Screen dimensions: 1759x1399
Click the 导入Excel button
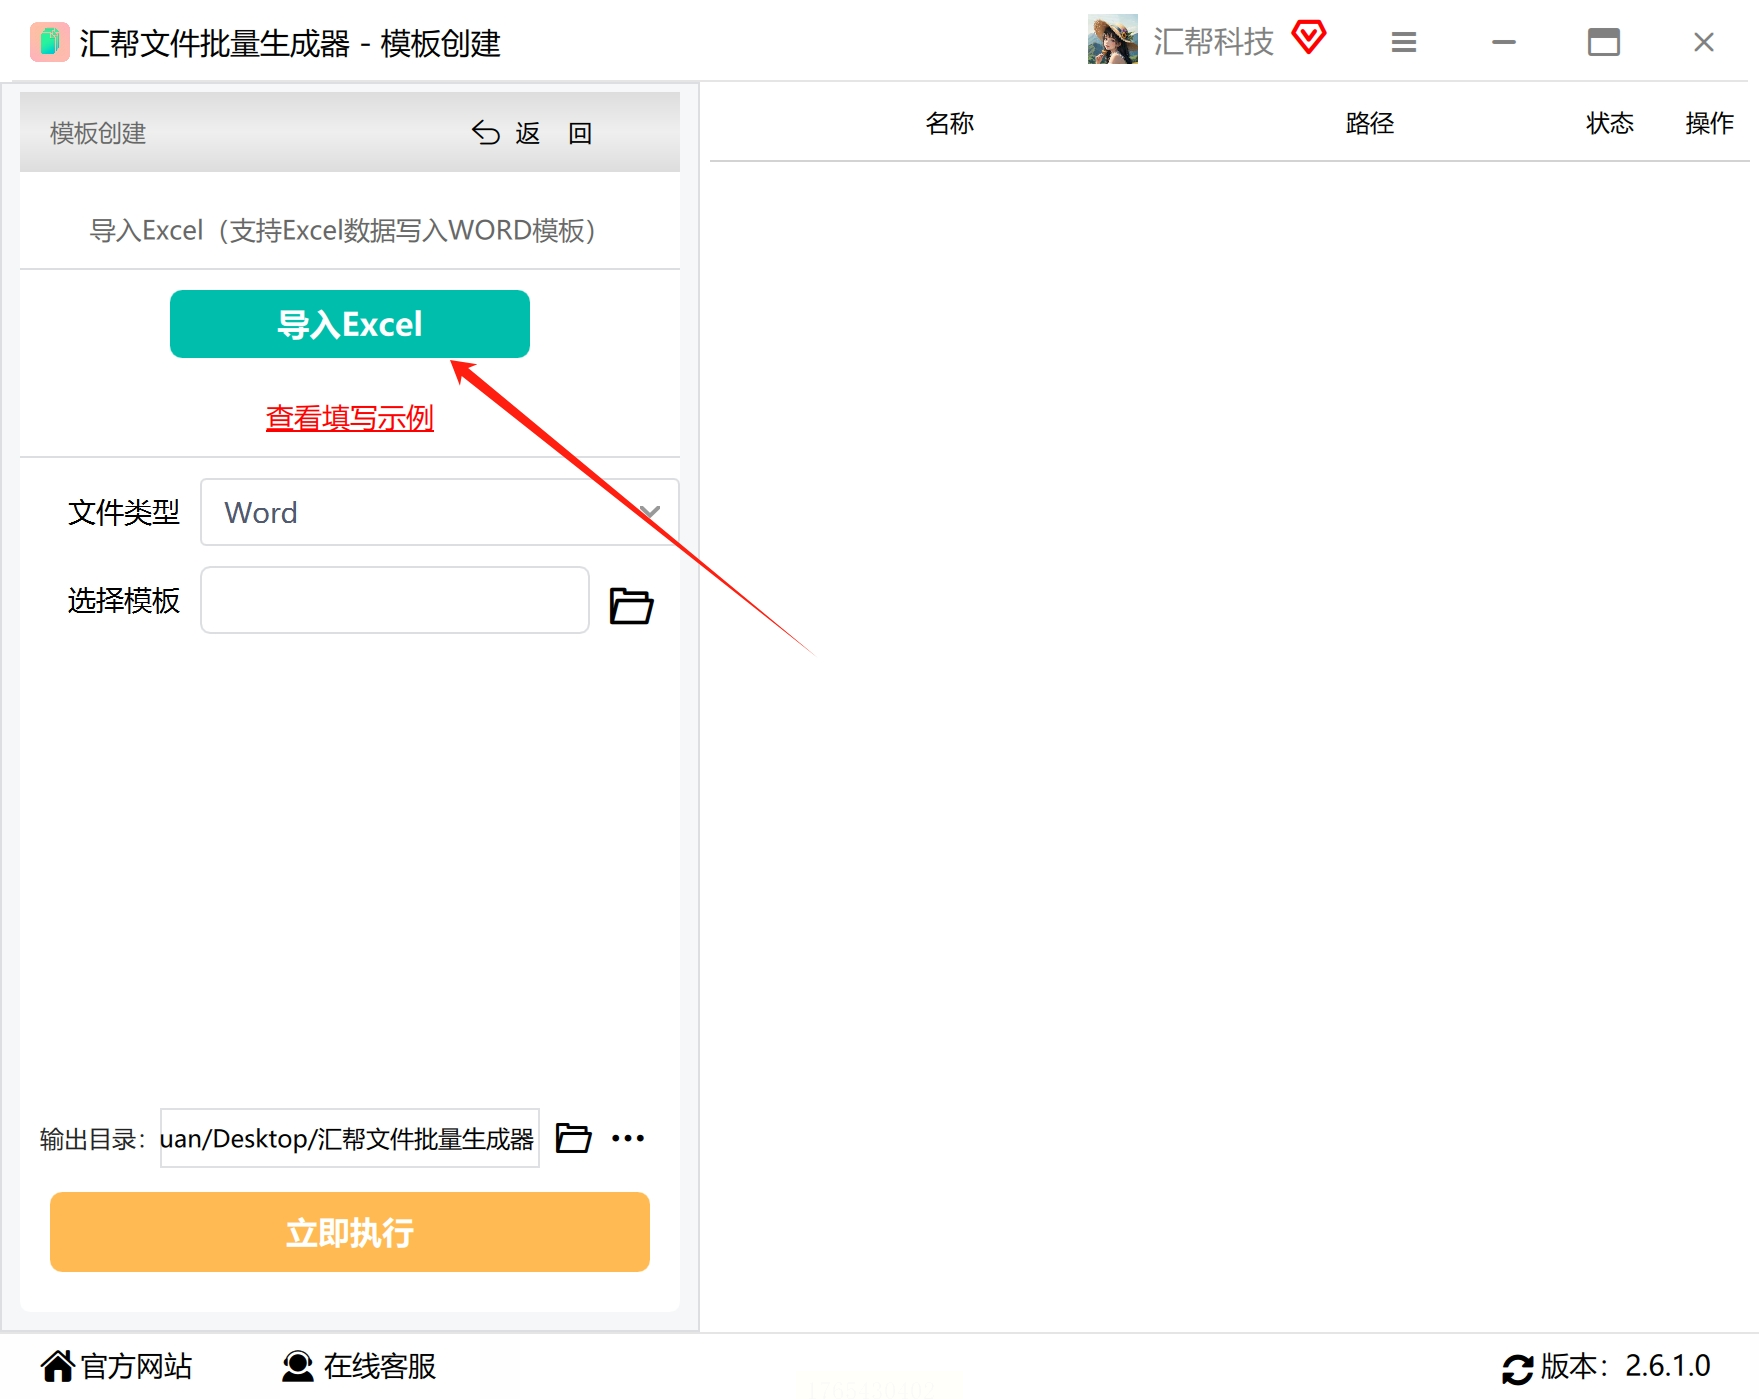click(x=350, y=324)
